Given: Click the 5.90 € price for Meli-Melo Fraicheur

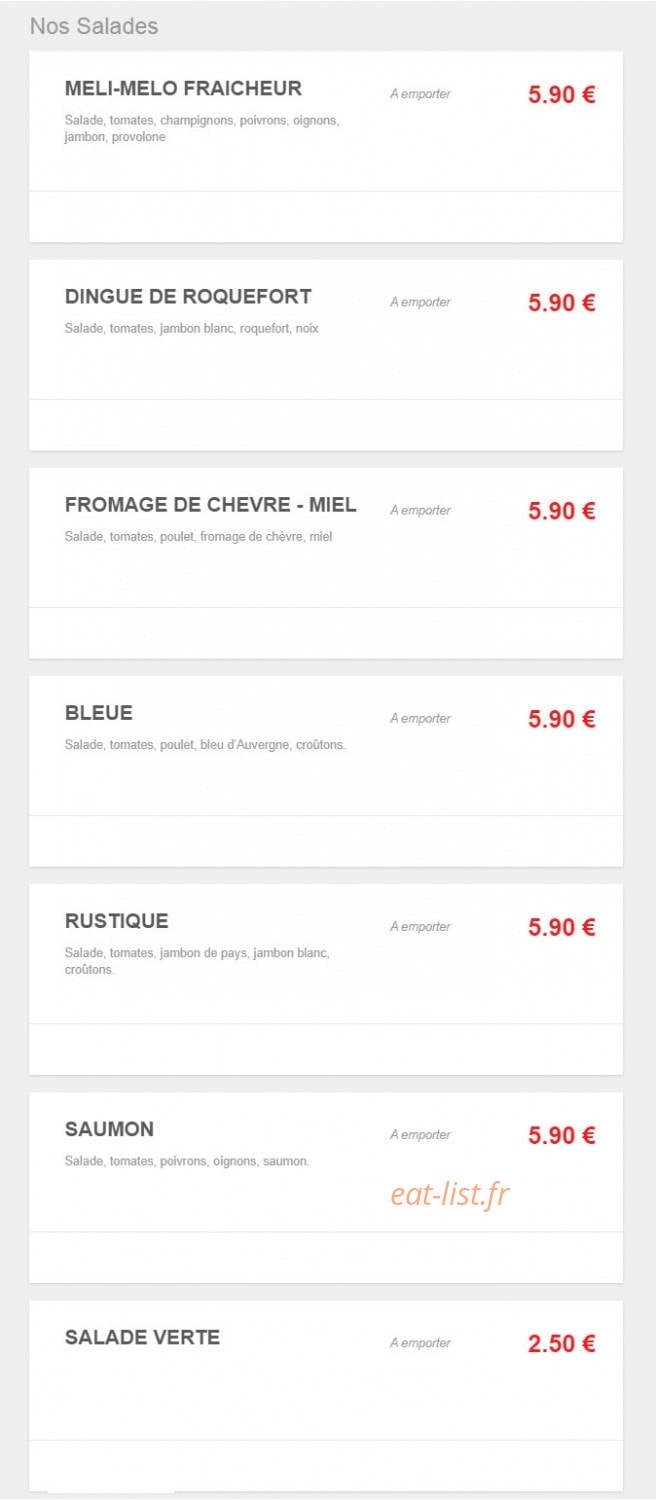Looking at the screenshot, I should [562, 95].
